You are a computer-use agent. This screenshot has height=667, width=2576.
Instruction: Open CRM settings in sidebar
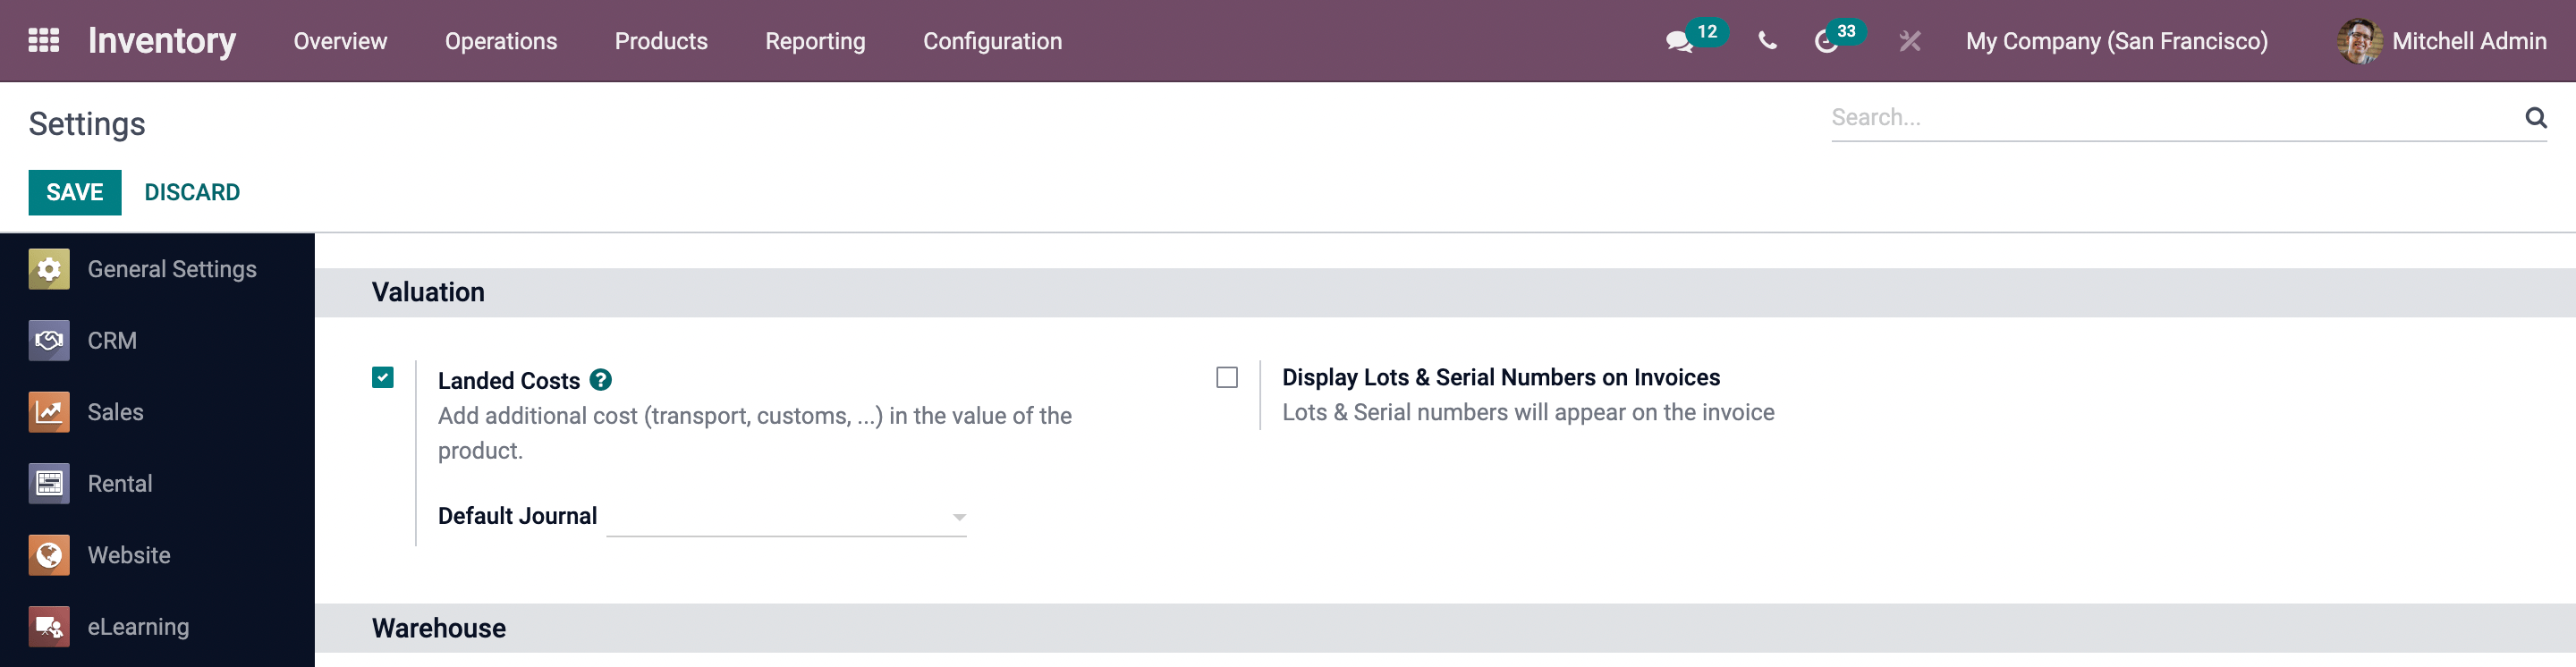click(112, 341)
